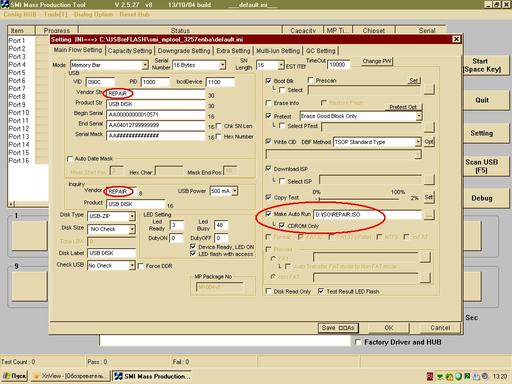Click the Opt button next to DBF Method

[x=429, y=142]
